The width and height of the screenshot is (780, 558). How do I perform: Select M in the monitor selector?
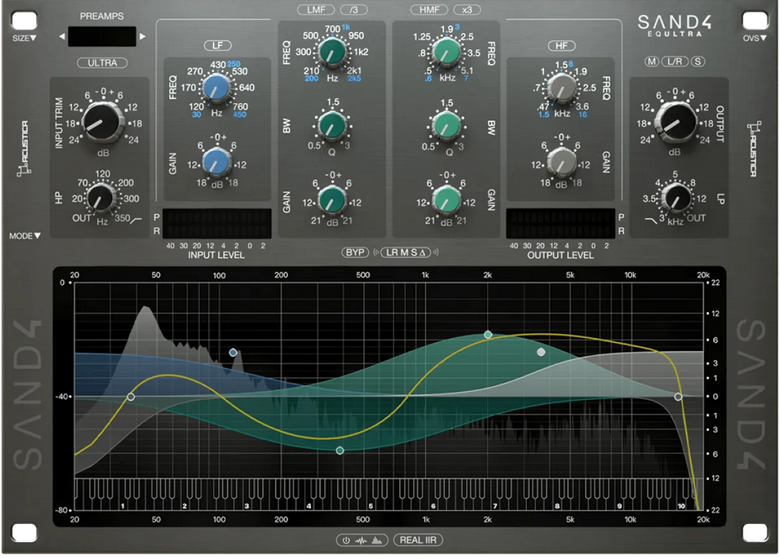[x=404, y=253]
